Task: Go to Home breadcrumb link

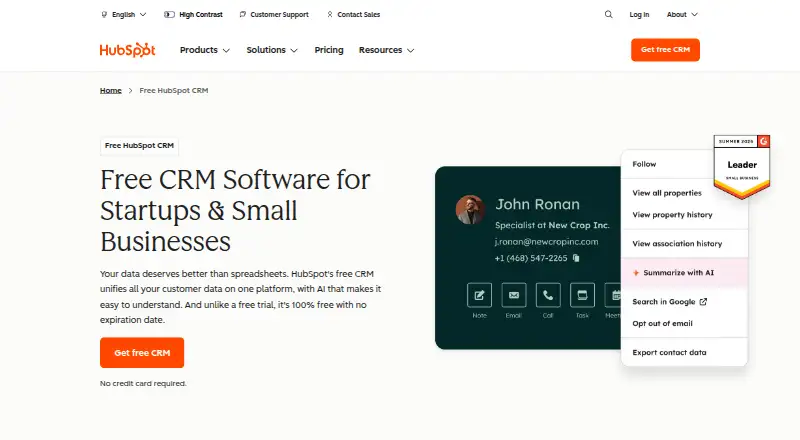Action: coord(111,90)
